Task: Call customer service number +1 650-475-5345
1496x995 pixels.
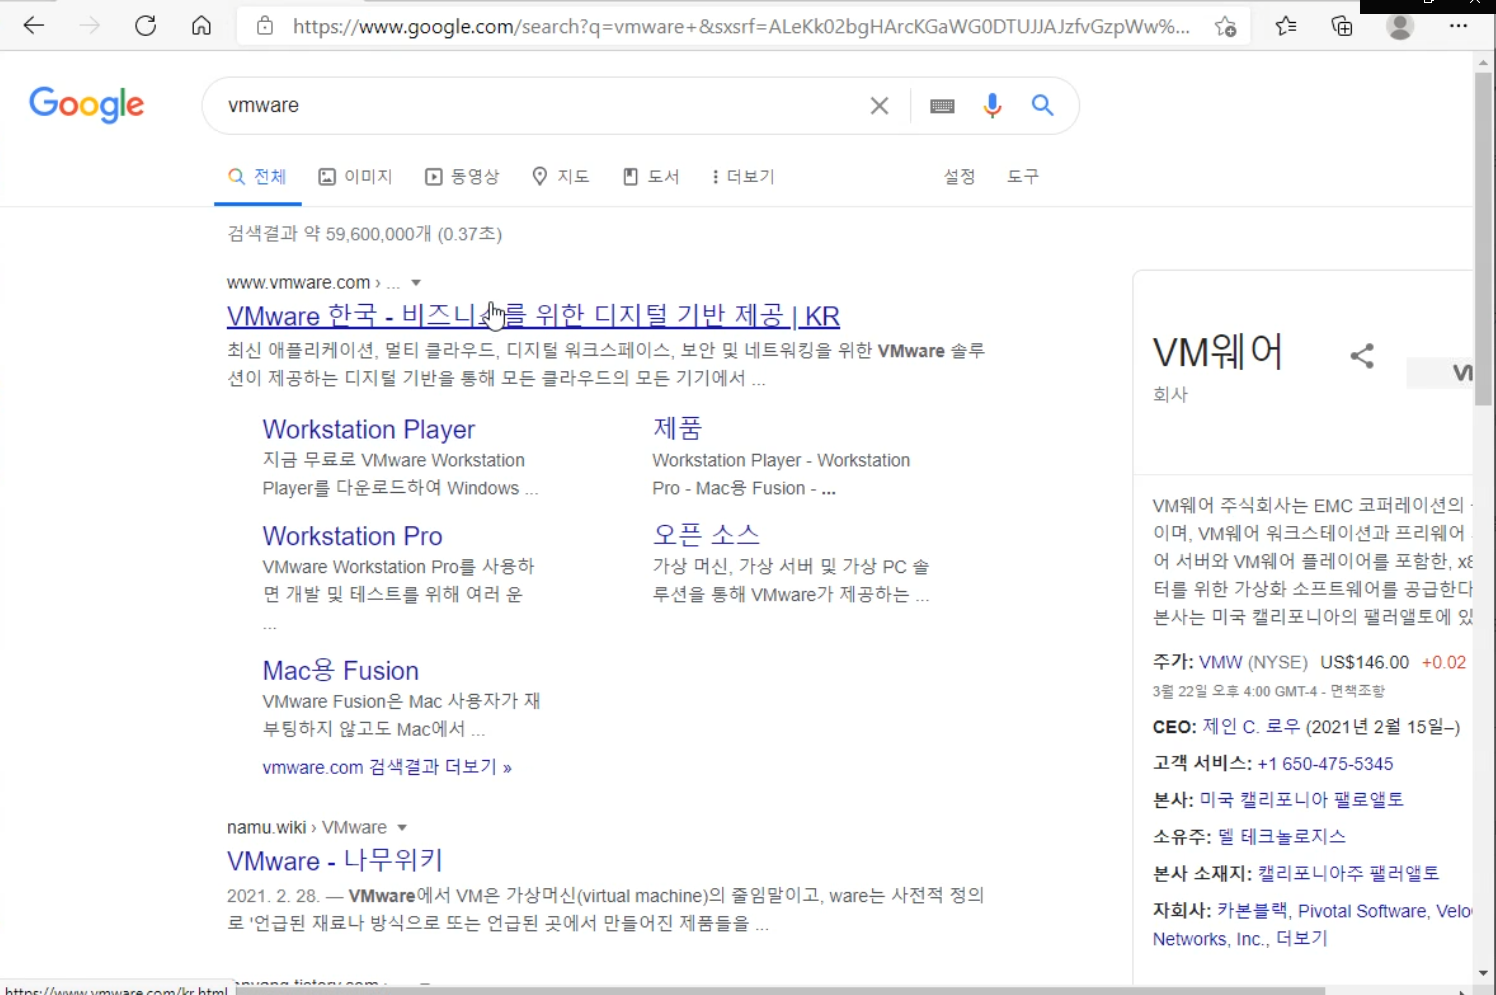Action: point(1325,764)
